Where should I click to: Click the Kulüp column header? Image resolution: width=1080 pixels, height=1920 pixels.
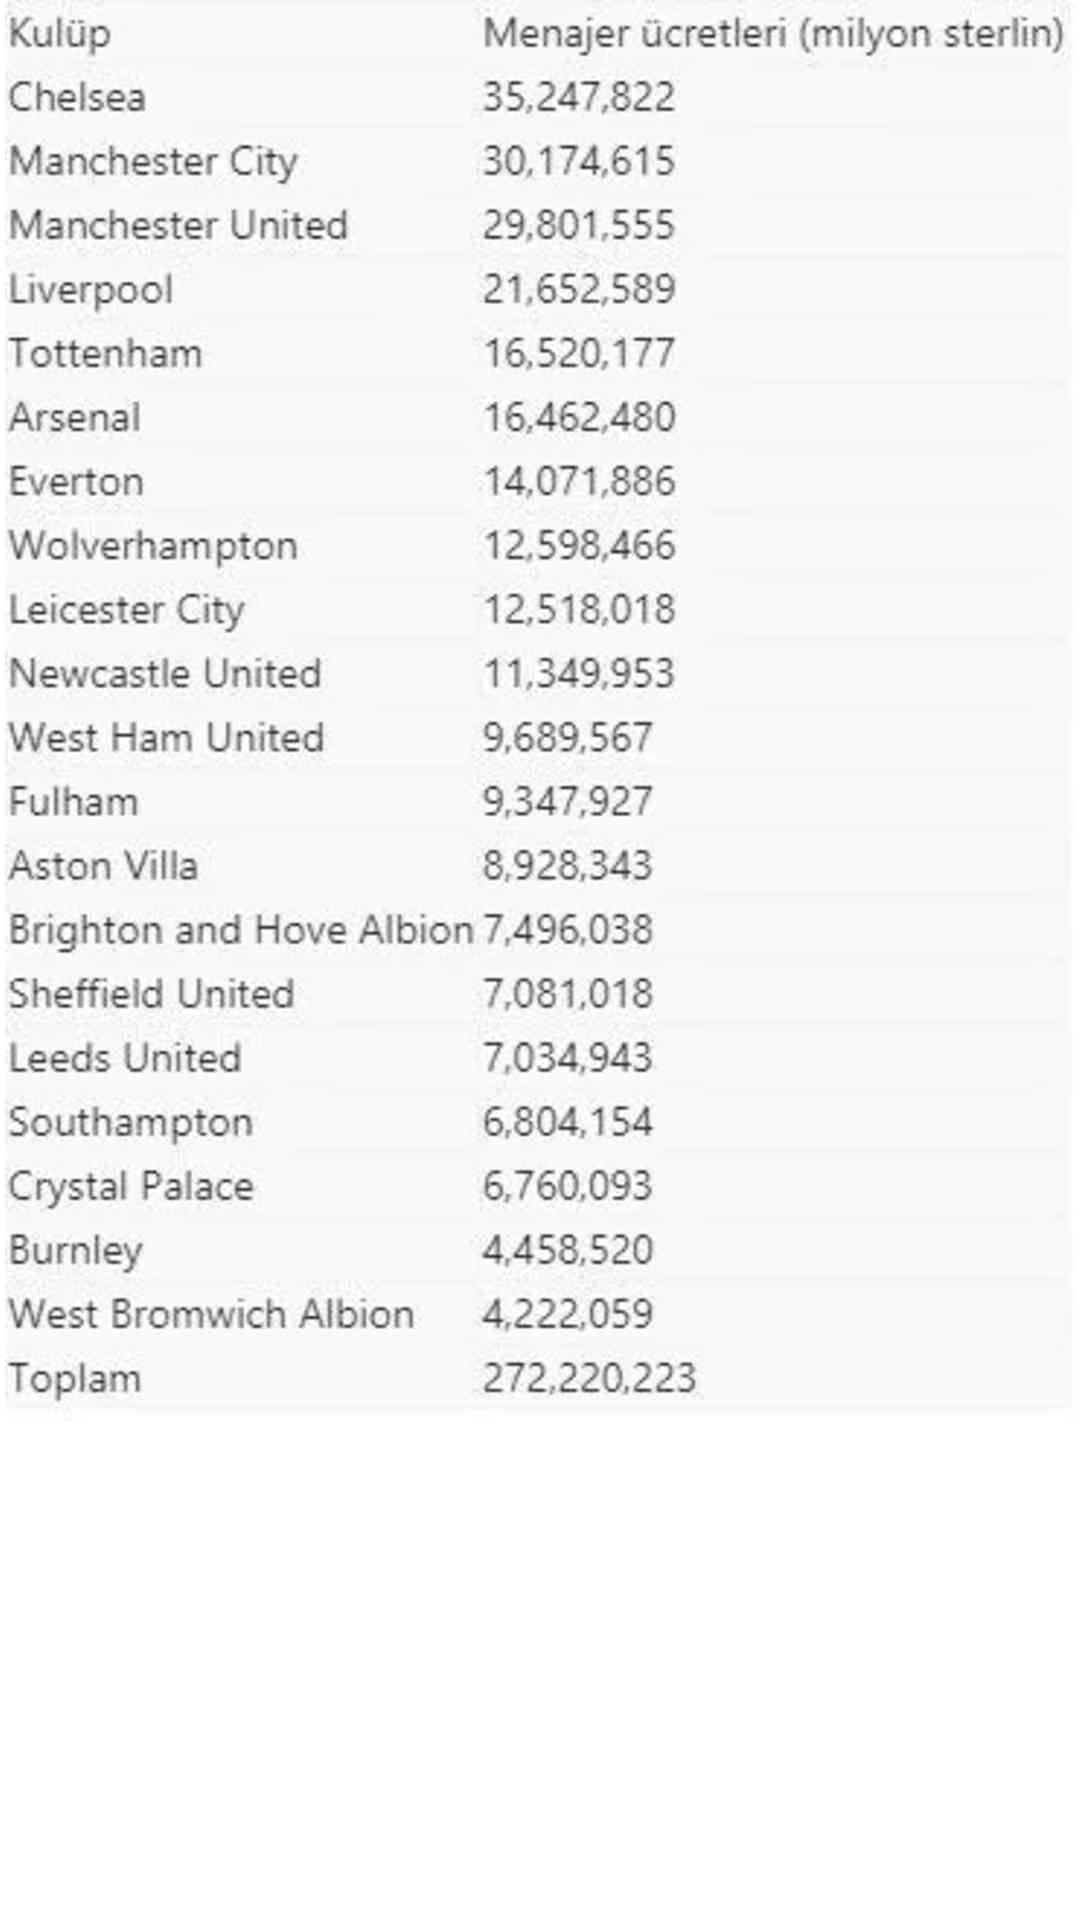click(60, 34)
